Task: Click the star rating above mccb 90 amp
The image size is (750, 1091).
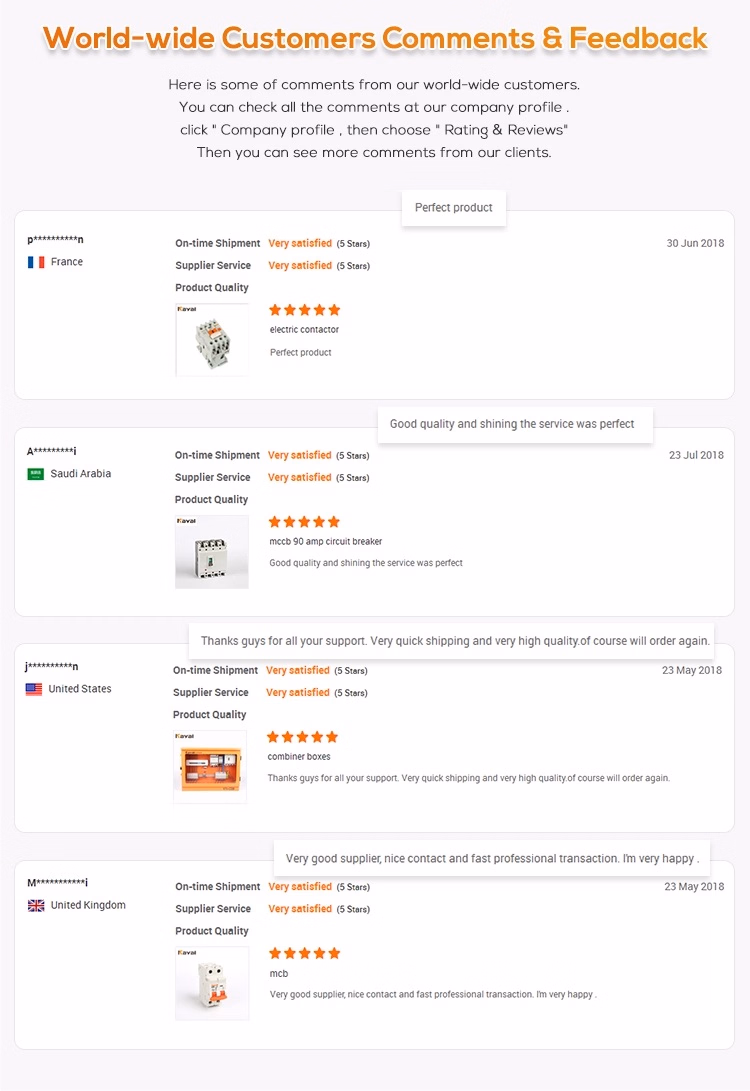Action: coord(305,522)
